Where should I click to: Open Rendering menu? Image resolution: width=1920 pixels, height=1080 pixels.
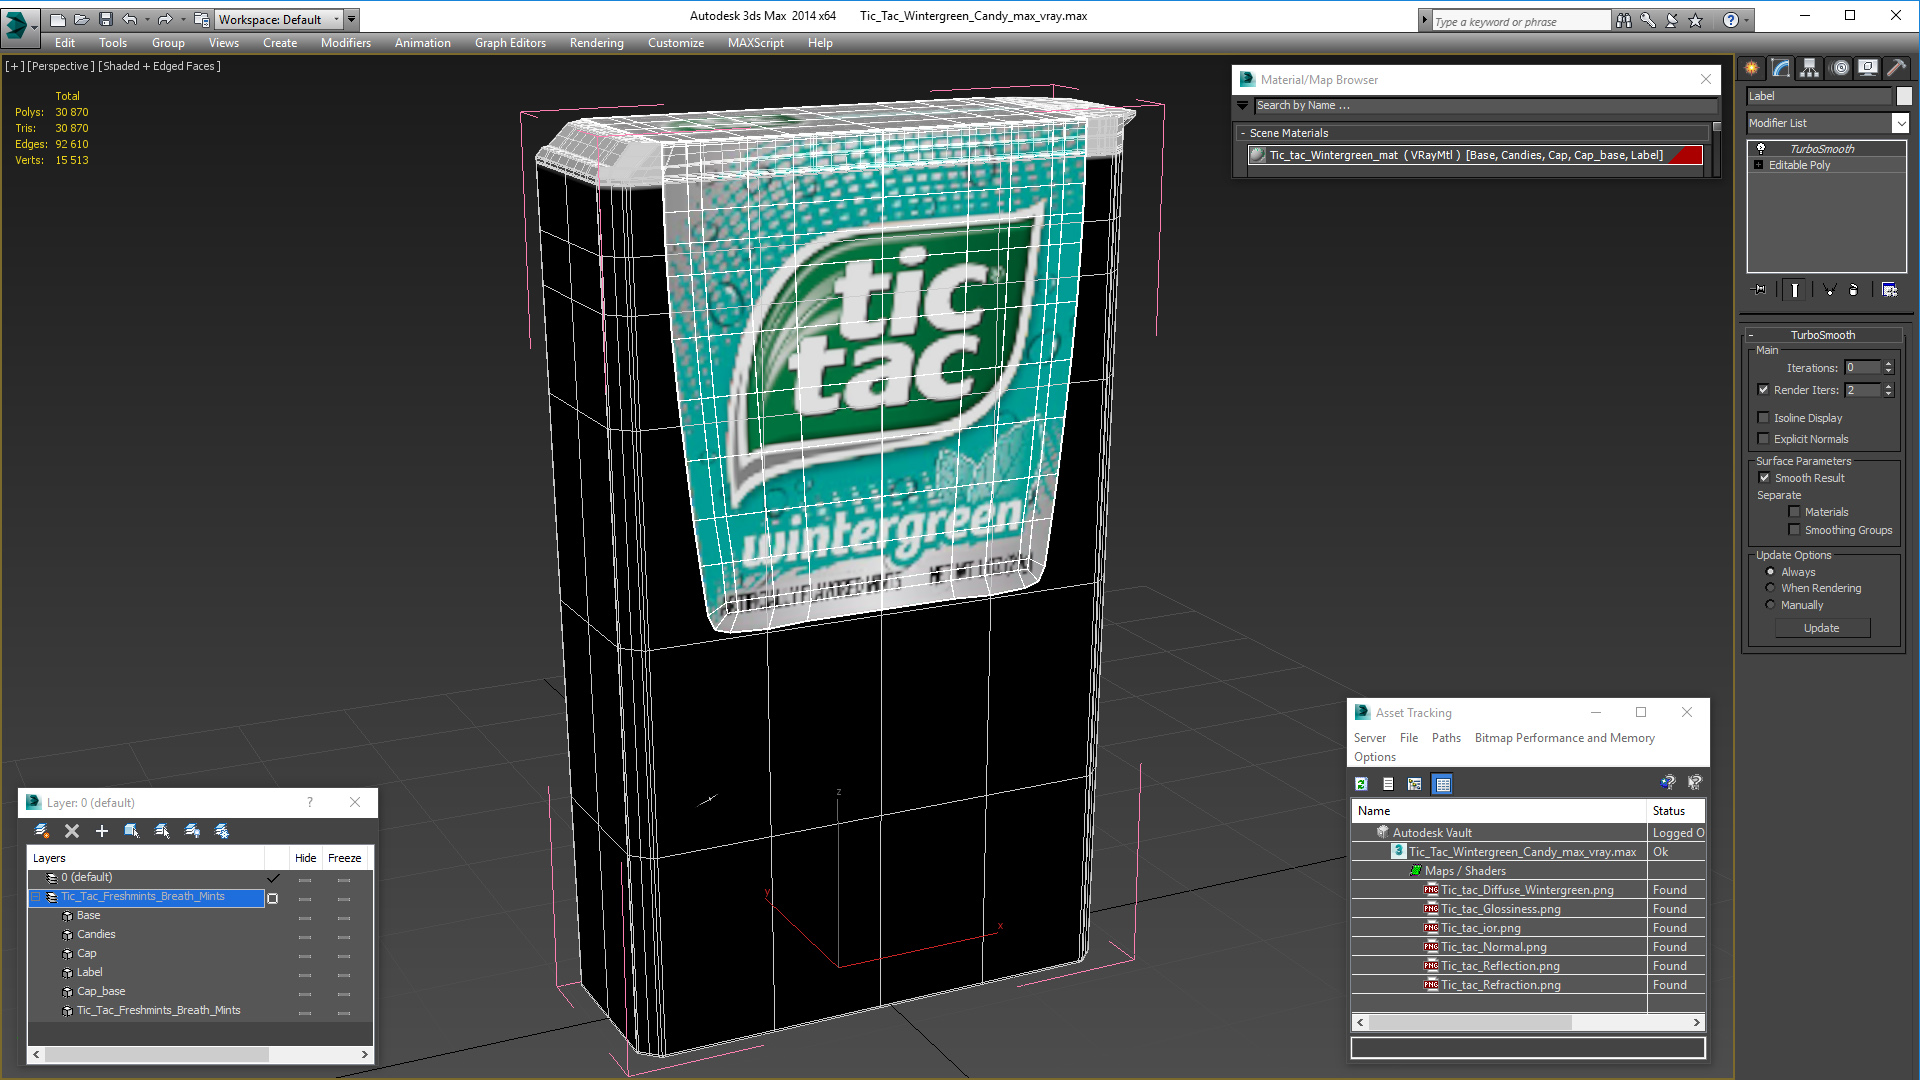[597, 43]
